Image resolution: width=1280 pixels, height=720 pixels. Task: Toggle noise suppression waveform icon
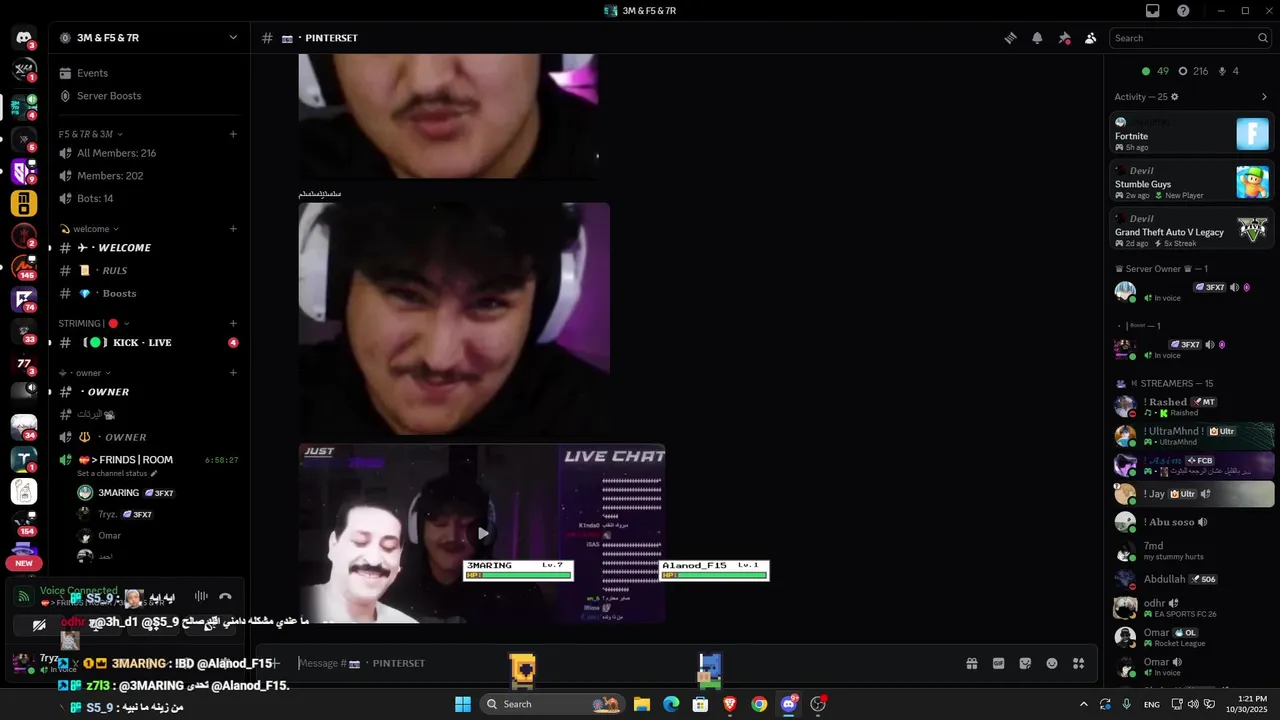click(x=201, y=597)
